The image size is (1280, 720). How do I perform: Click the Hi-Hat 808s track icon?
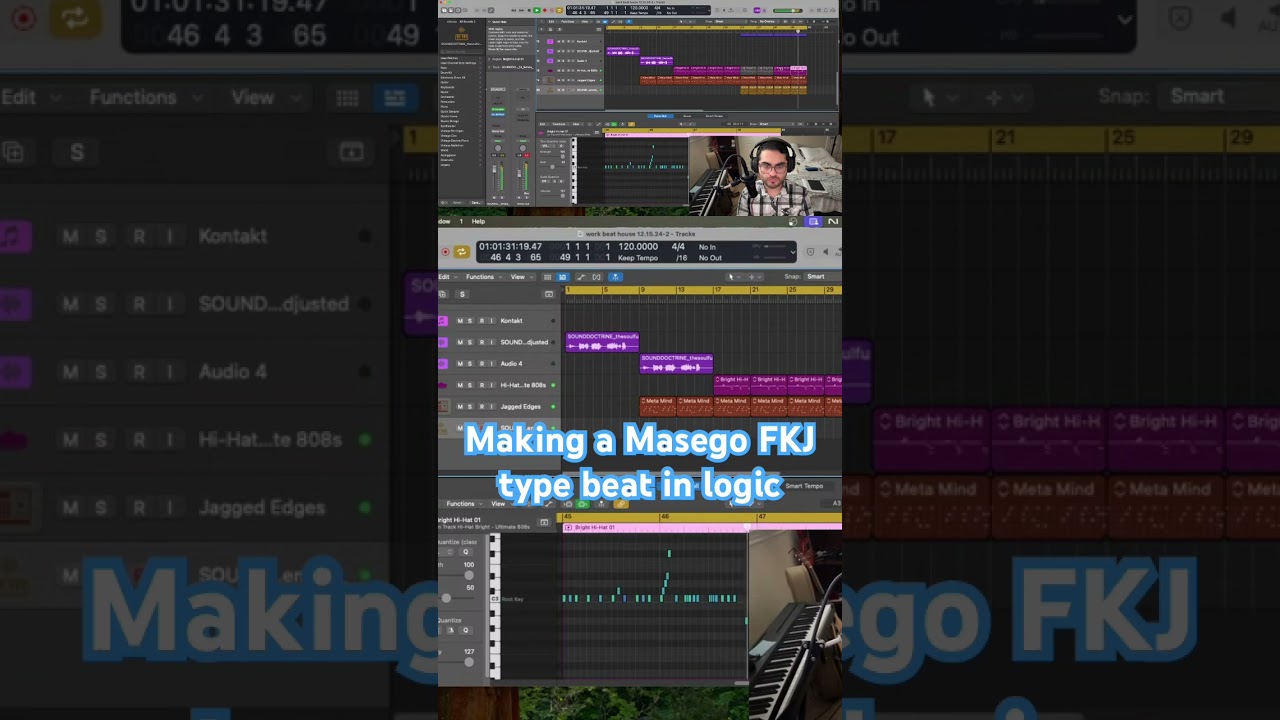(x=443, y=385)
